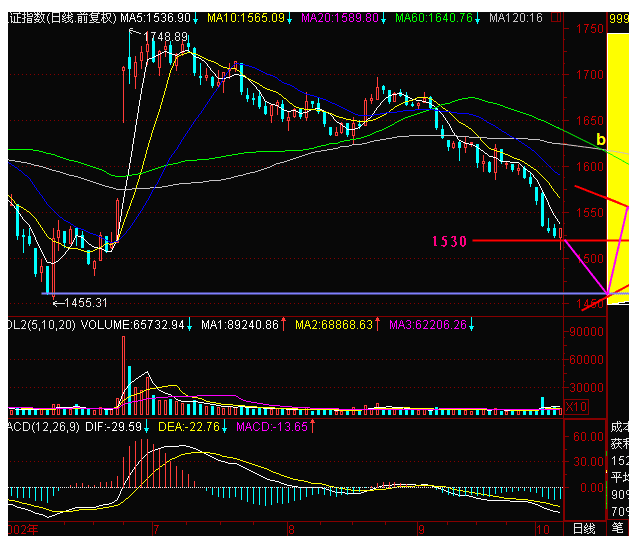Click the DIF:-29.59 MACD value

pyautogui.click(x=113, y=427)
